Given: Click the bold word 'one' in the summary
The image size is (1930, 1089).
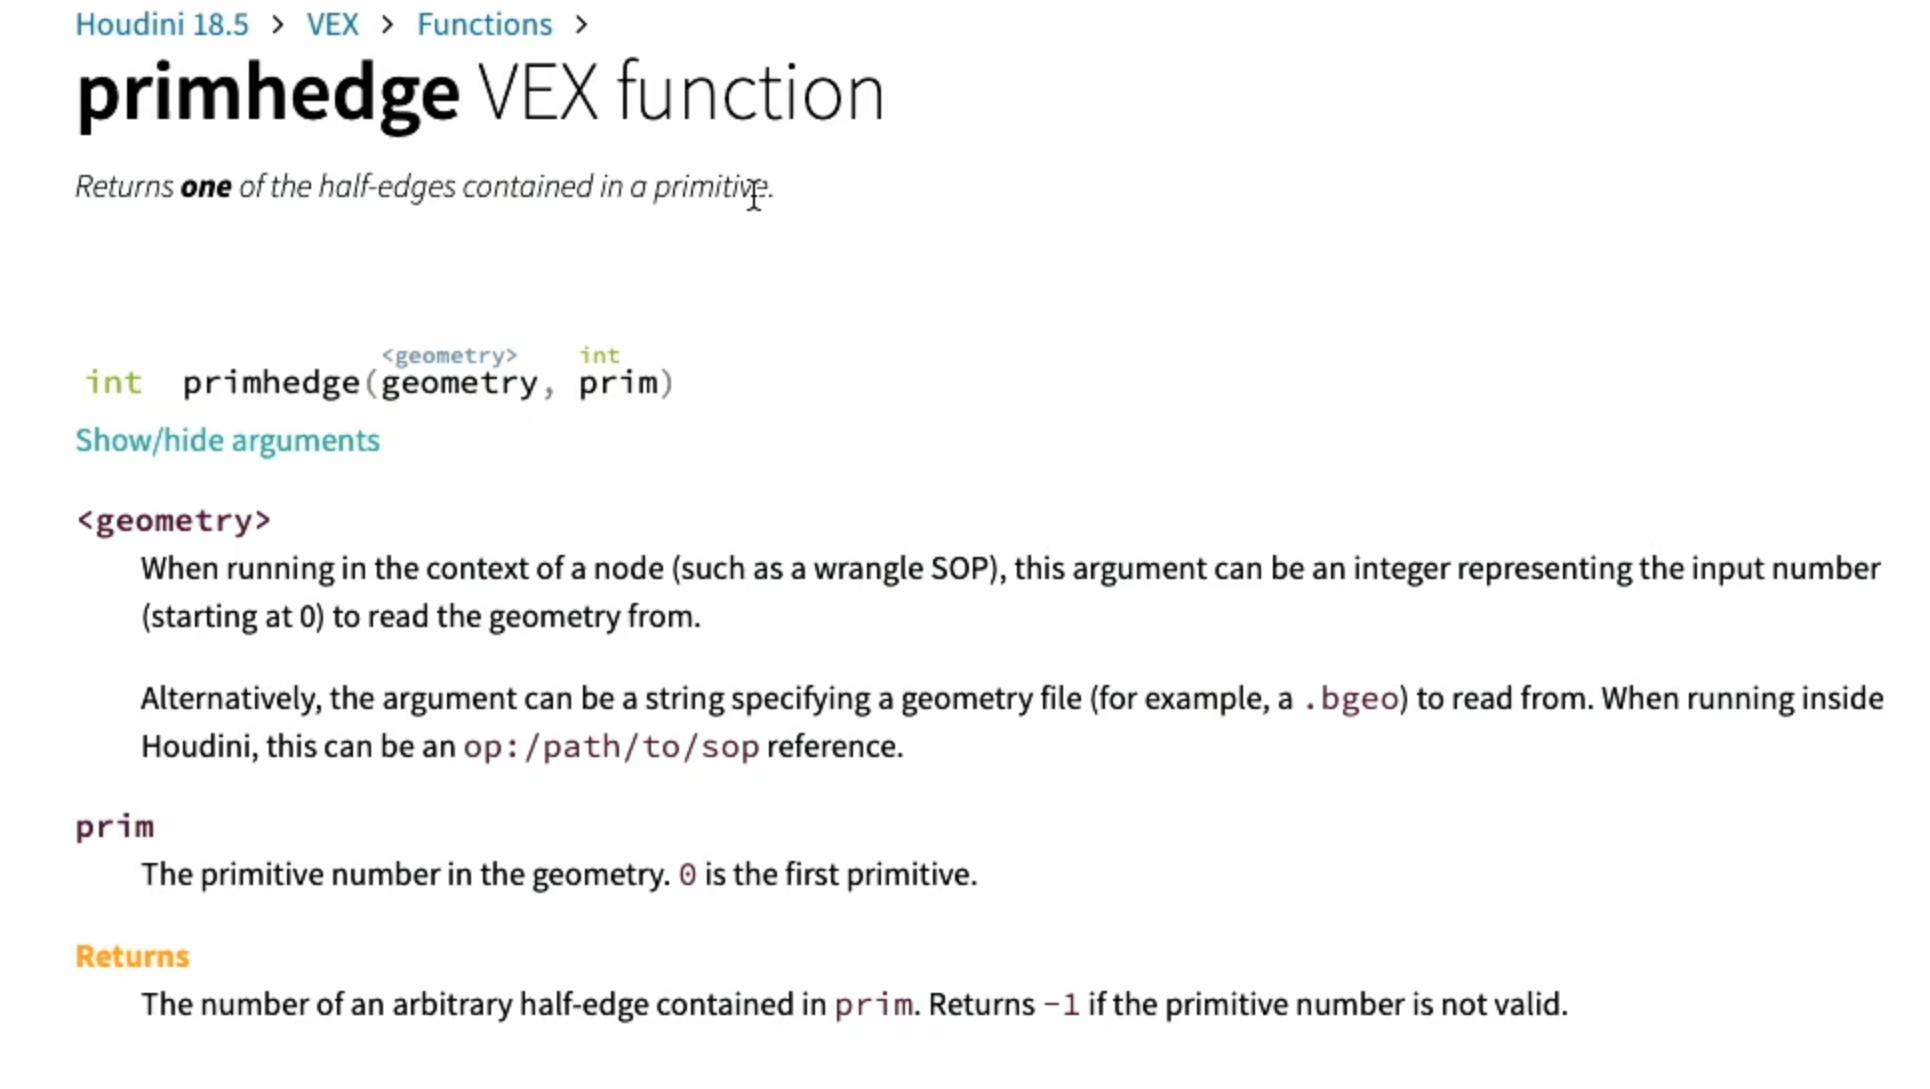Looking at the screenshot, I should coord(206,187).
